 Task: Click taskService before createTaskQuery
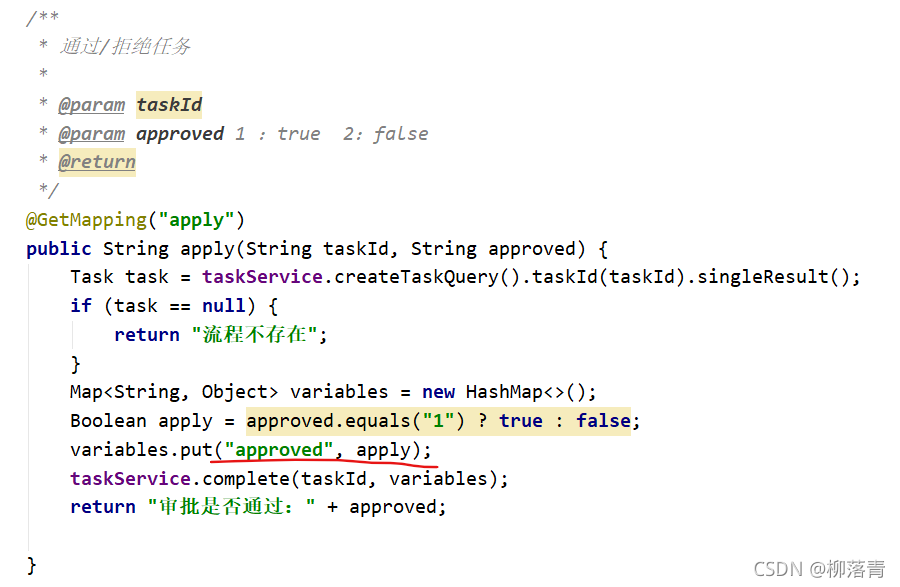click(262, 277)
